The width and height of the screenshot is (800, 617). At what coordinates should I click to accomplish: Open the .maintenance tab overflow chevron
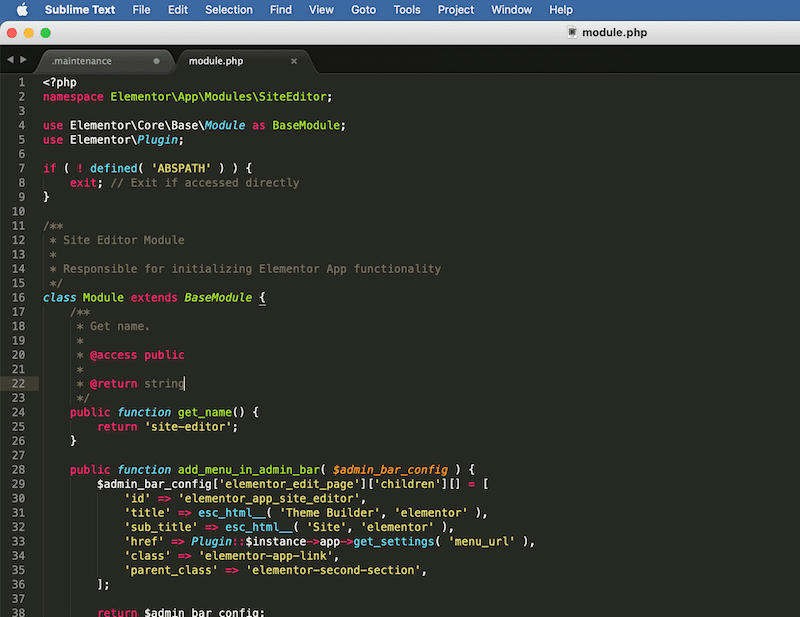pyautogui.click(x=155, y=60)
